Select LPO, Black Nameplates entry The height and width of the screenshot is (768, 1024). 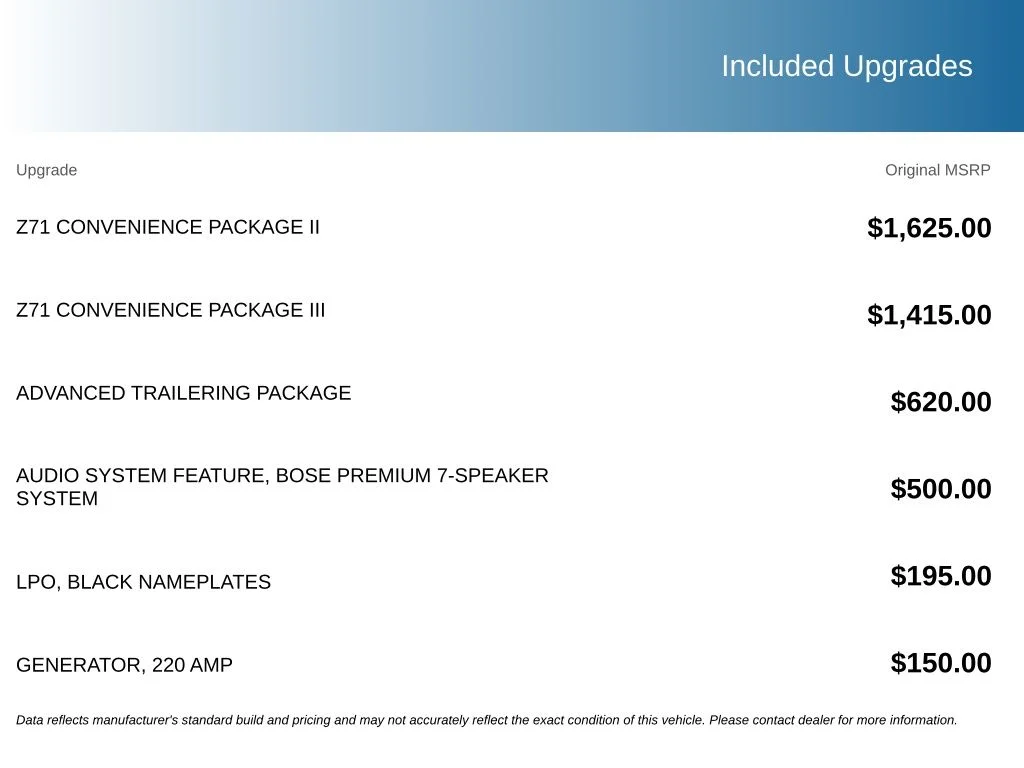click(143, 582)
